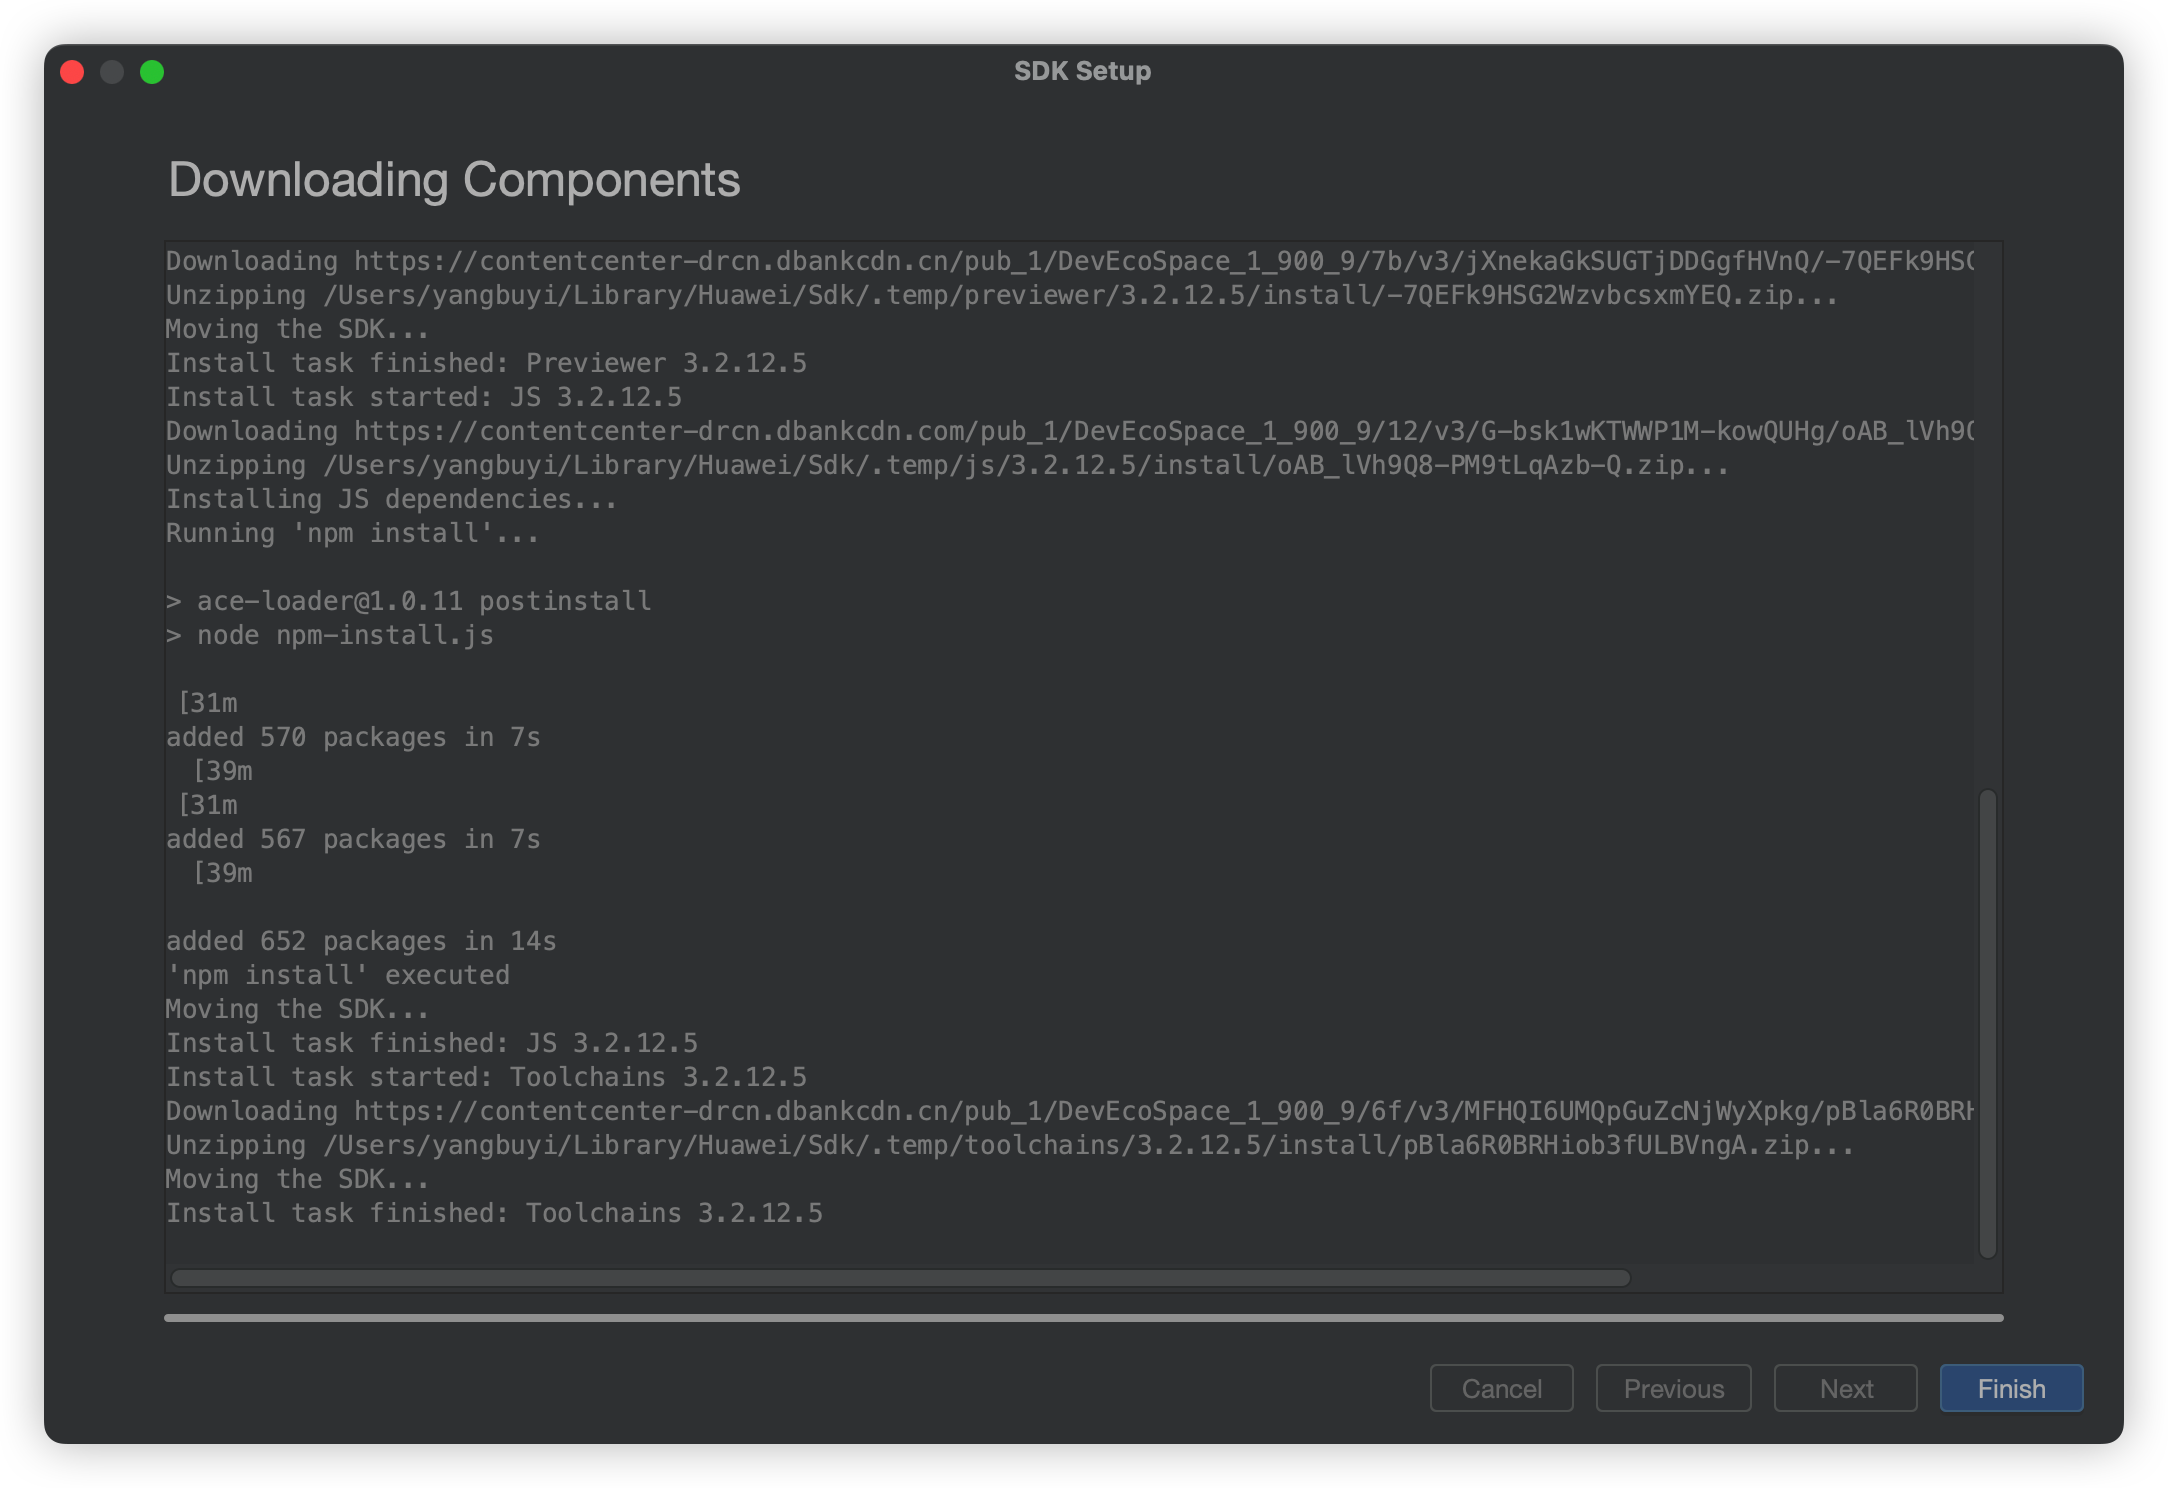2168x1488 pixels.
Task: Click the gray minimize window button
Action: point(112,72)
